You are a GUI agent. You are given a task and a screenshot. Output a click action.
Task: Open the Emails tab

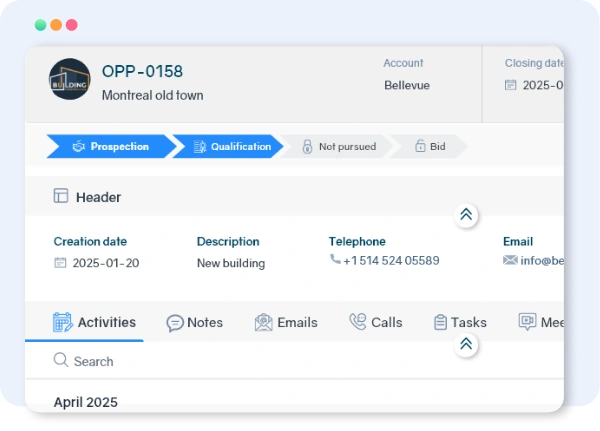(286, 322)
